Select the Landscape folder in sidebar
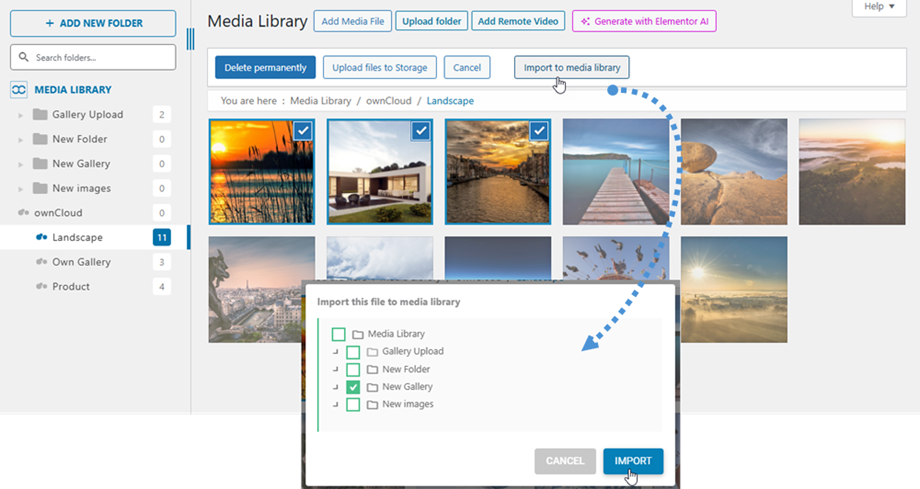This screenshot has width=920, height=489. [x=76, y=238]
